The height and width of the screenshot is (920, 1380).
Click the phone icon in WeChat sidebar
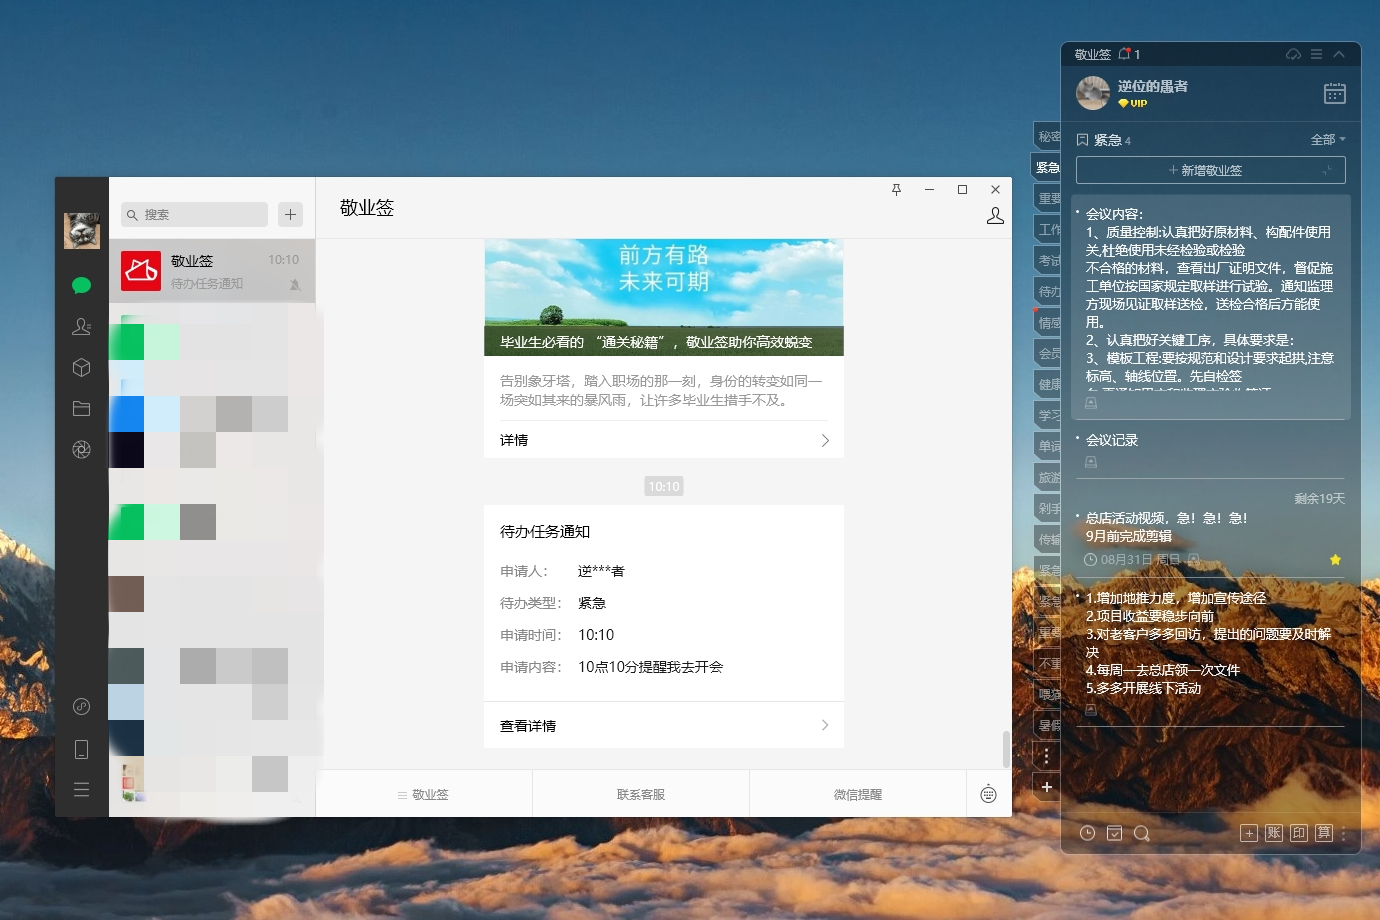(x=81, y=749)
